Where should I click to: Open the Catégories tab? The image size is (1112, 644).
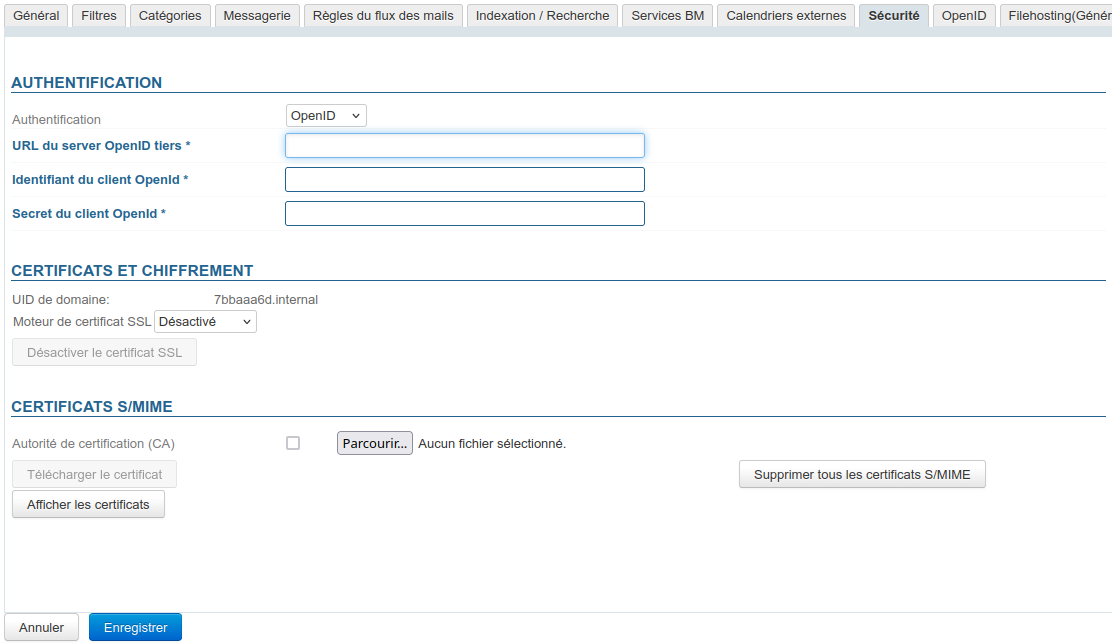(x=170, y=16)
